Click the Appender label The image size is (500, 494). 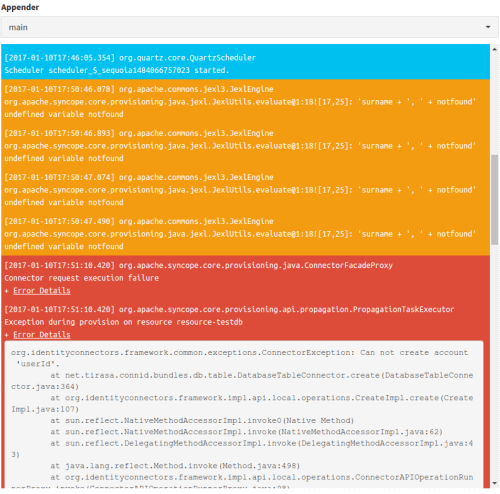pyautogui.click(x=20, y=7)
